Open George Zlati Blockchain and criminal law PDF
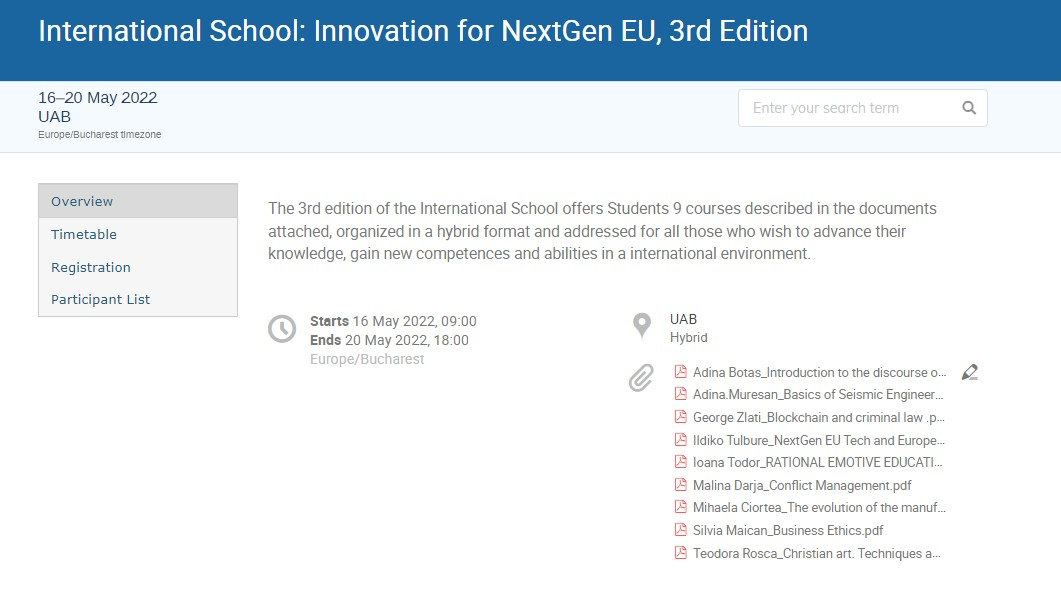Viewport: 1061px width, 594px height. 819,417
